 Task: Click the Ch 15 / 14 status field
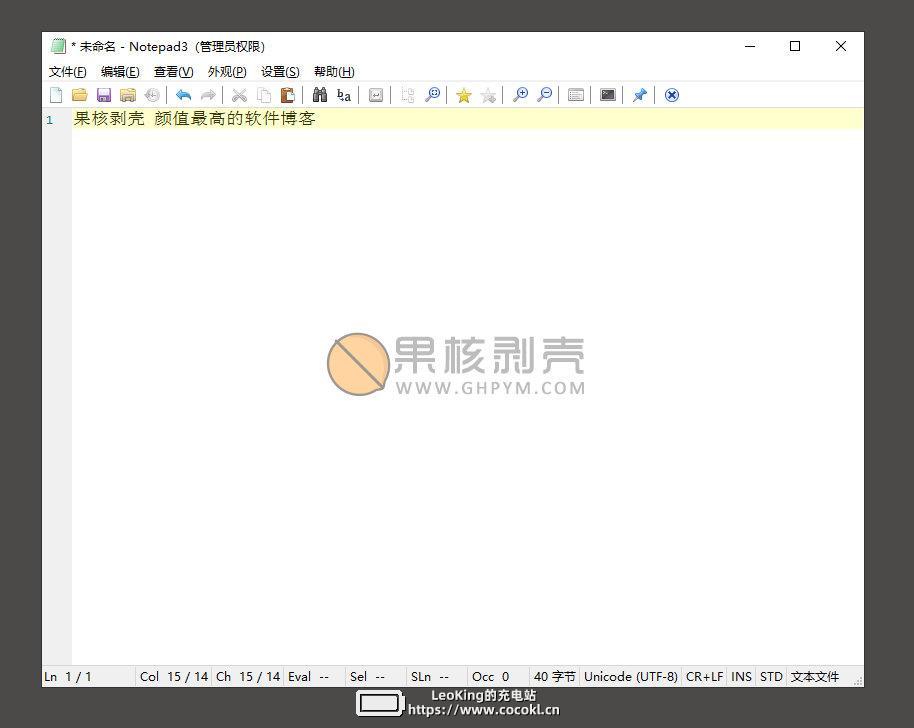pyautogui.click(x=248, y=677)
